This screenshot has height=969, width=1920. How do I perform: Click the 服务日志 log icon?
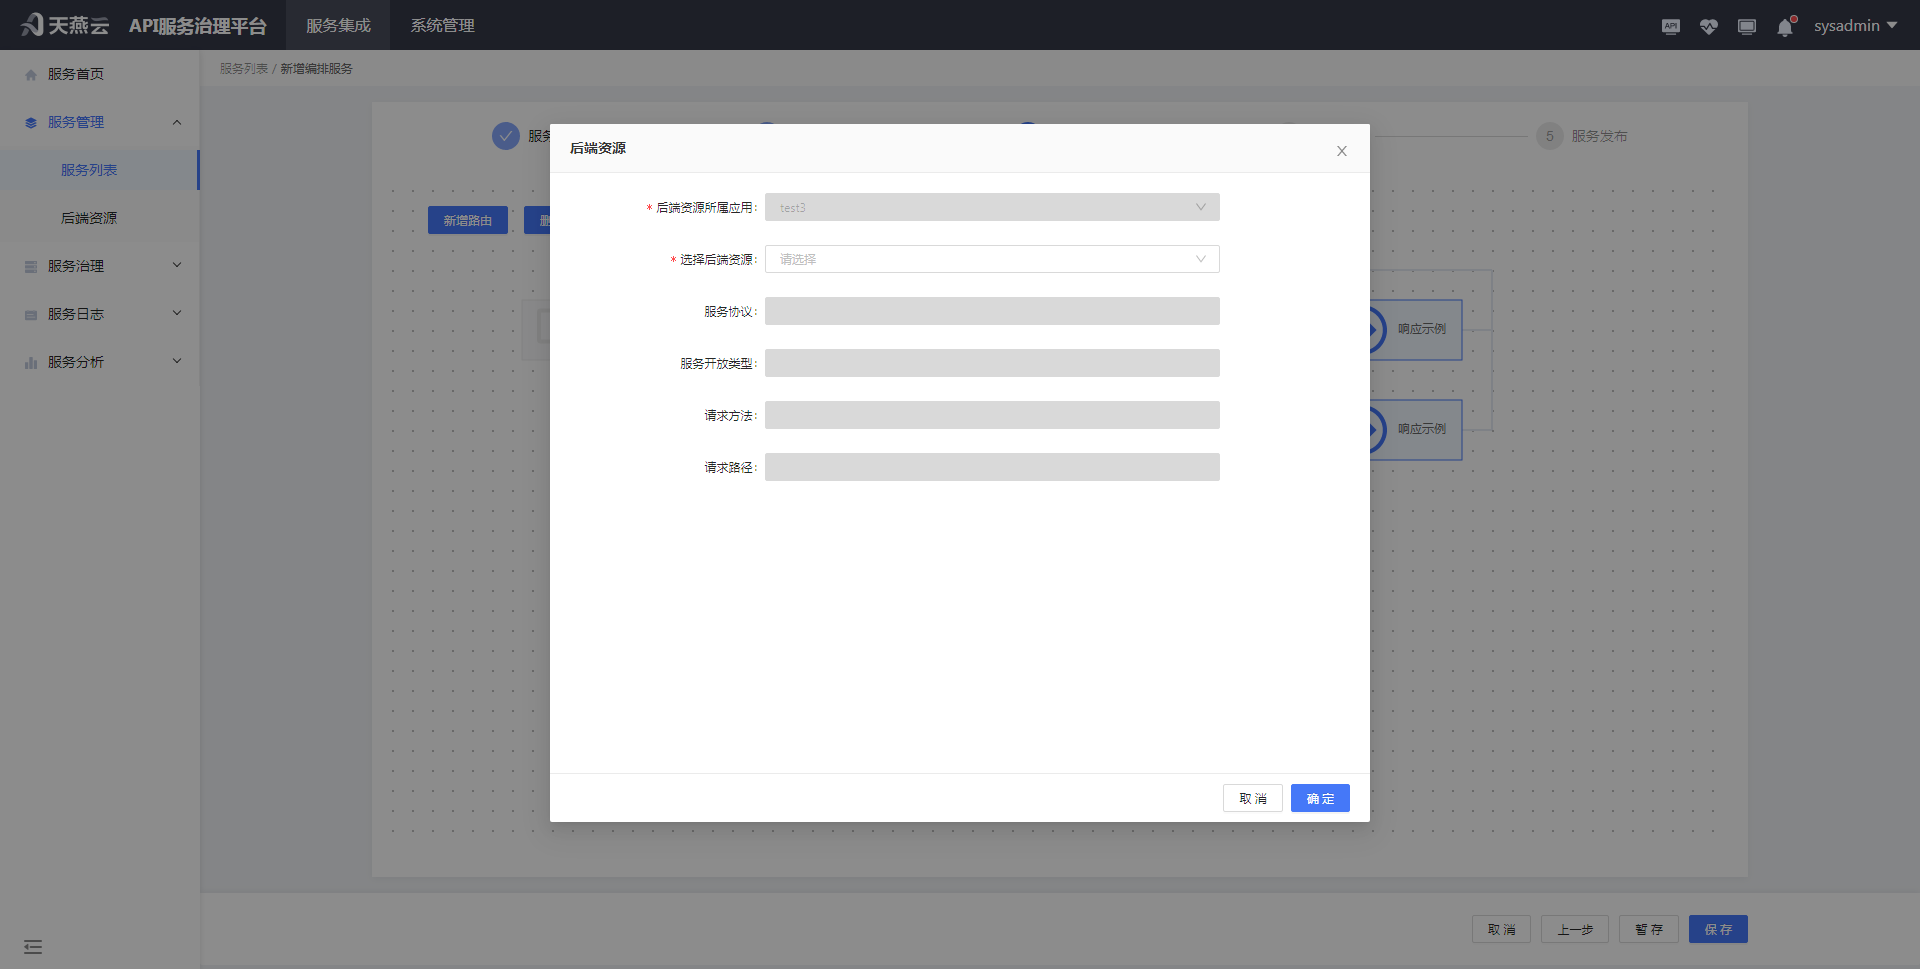coord(29,313)
